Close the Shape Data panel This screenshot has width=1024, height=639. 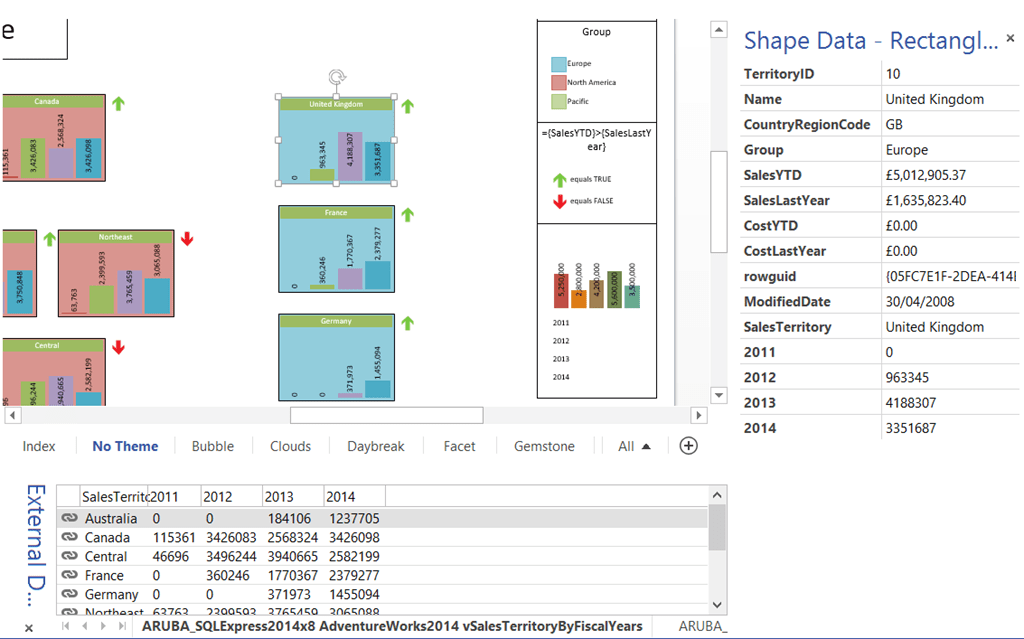[x=1010, y=38]
